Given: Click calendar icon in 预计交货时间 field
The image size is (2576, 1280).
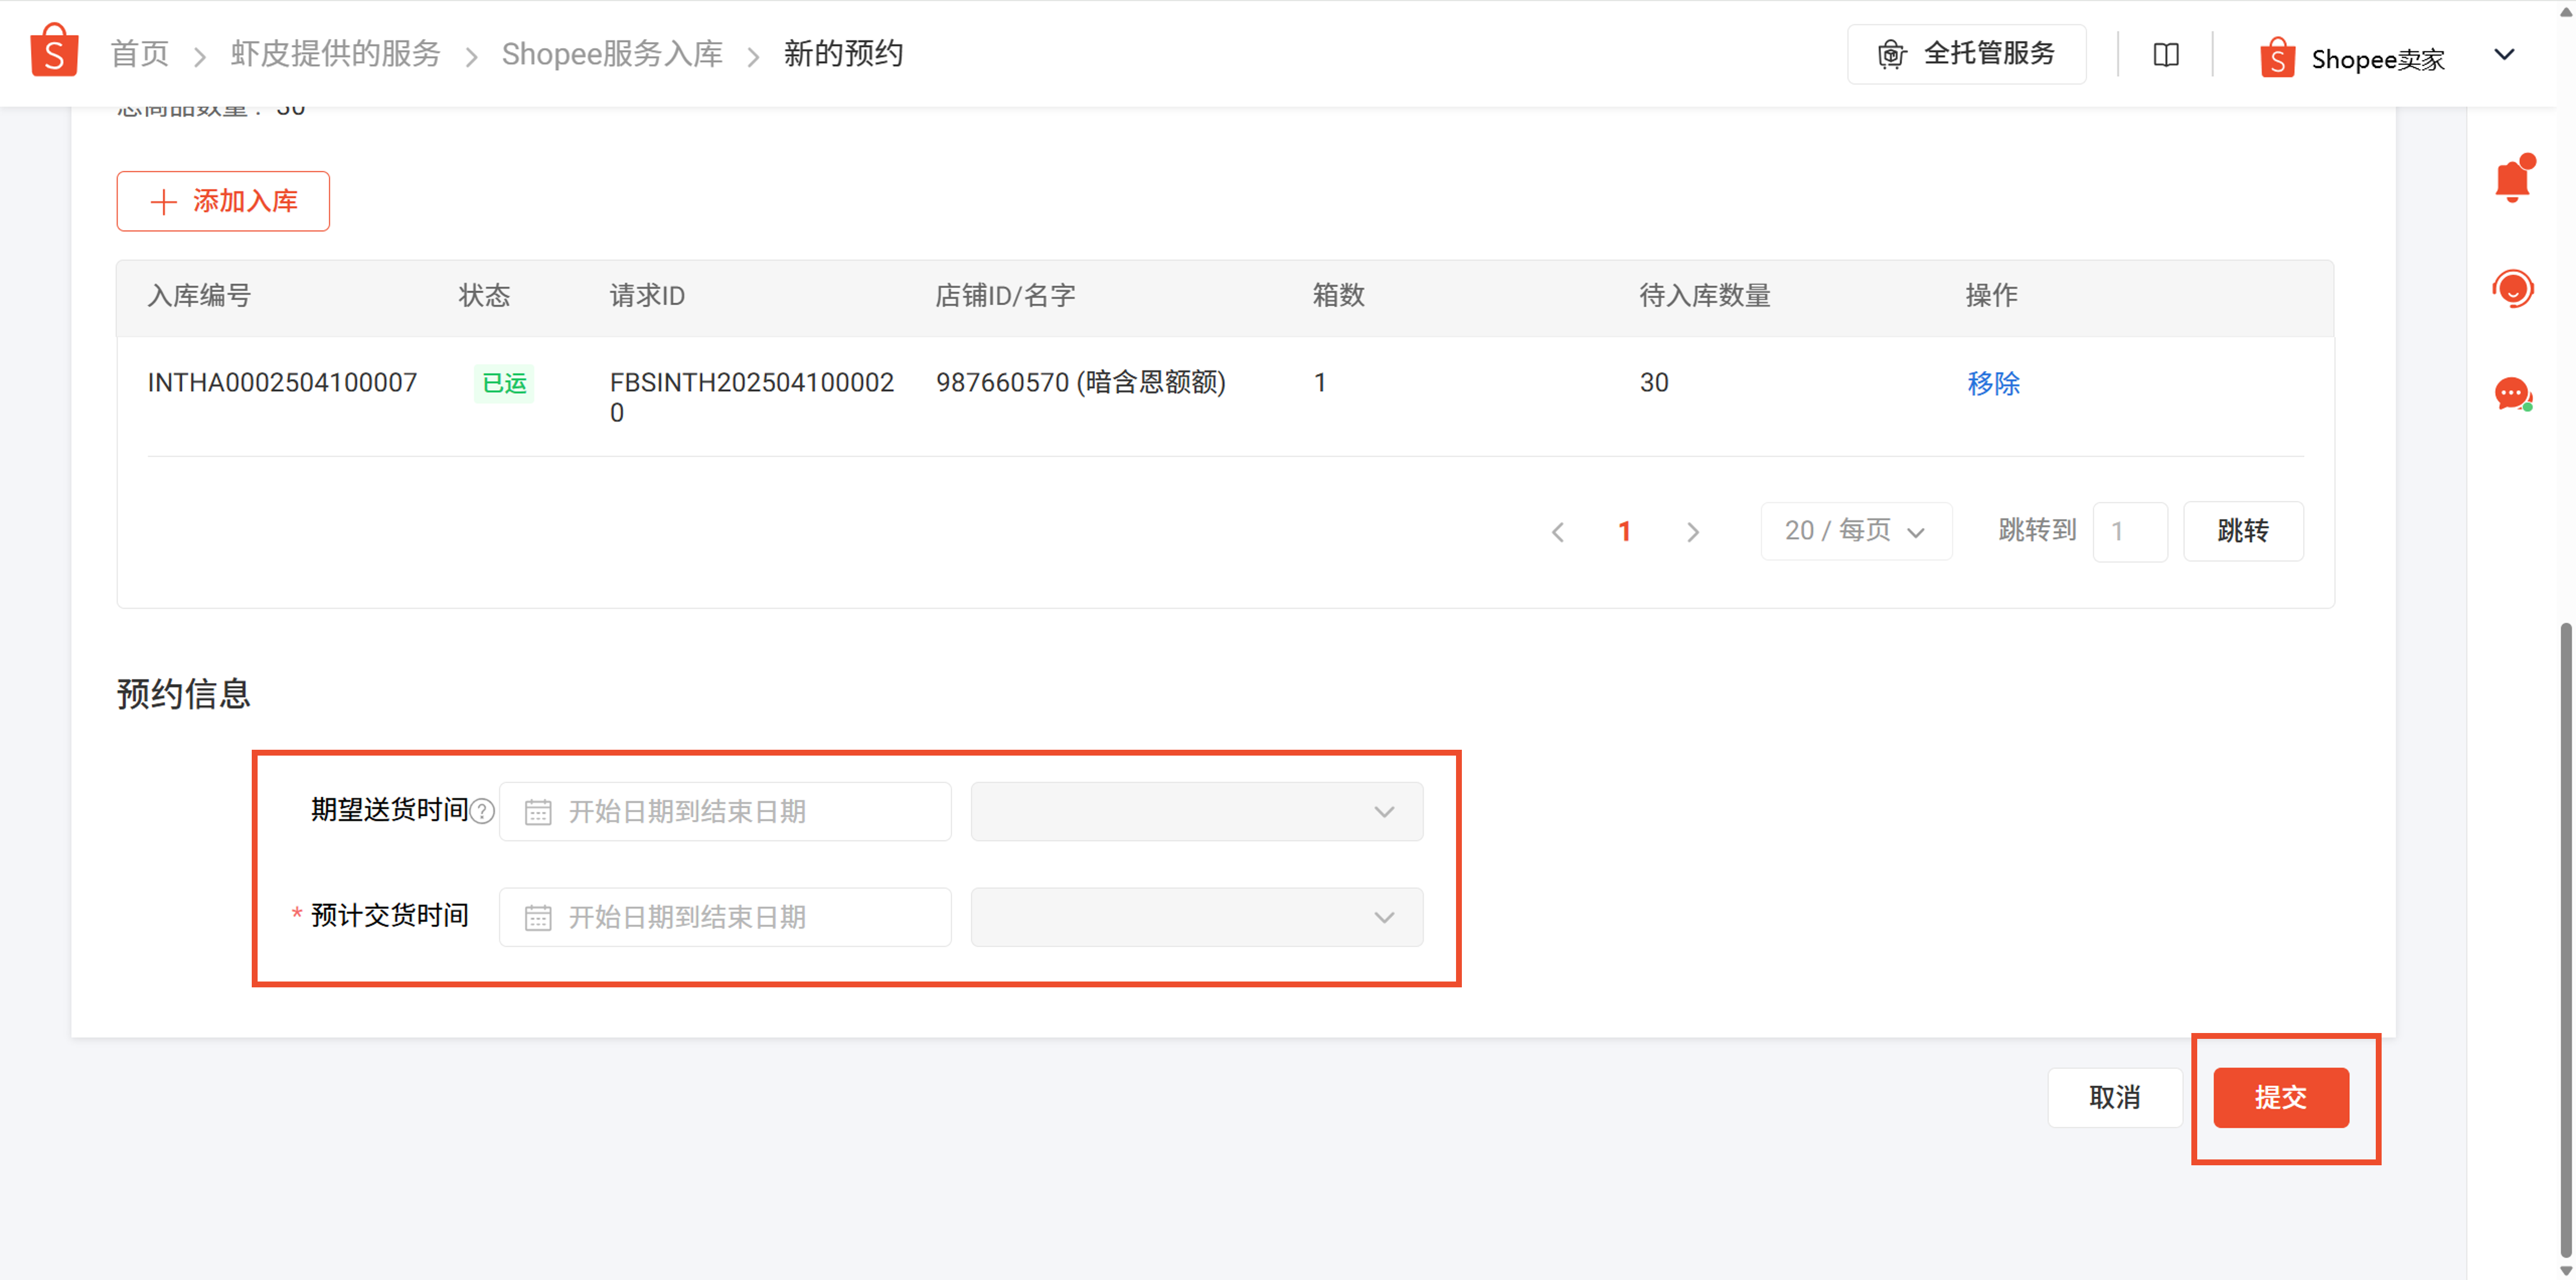Looking at the screenshot, I should [x=538, y=917].
